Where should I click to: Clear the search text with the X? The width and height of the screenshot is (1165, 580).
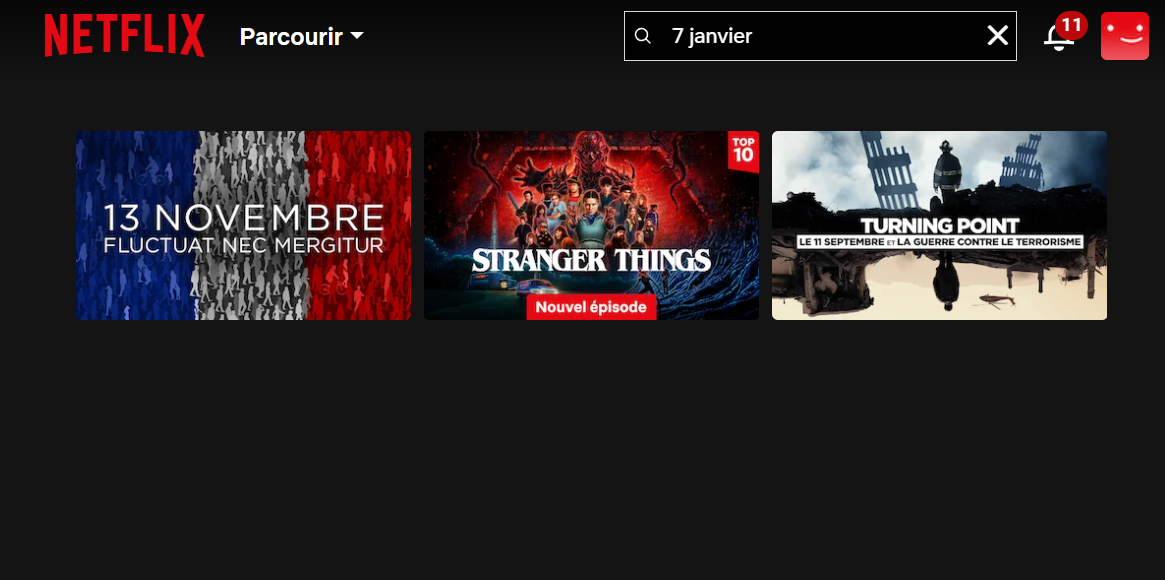(x=997, y=35)
